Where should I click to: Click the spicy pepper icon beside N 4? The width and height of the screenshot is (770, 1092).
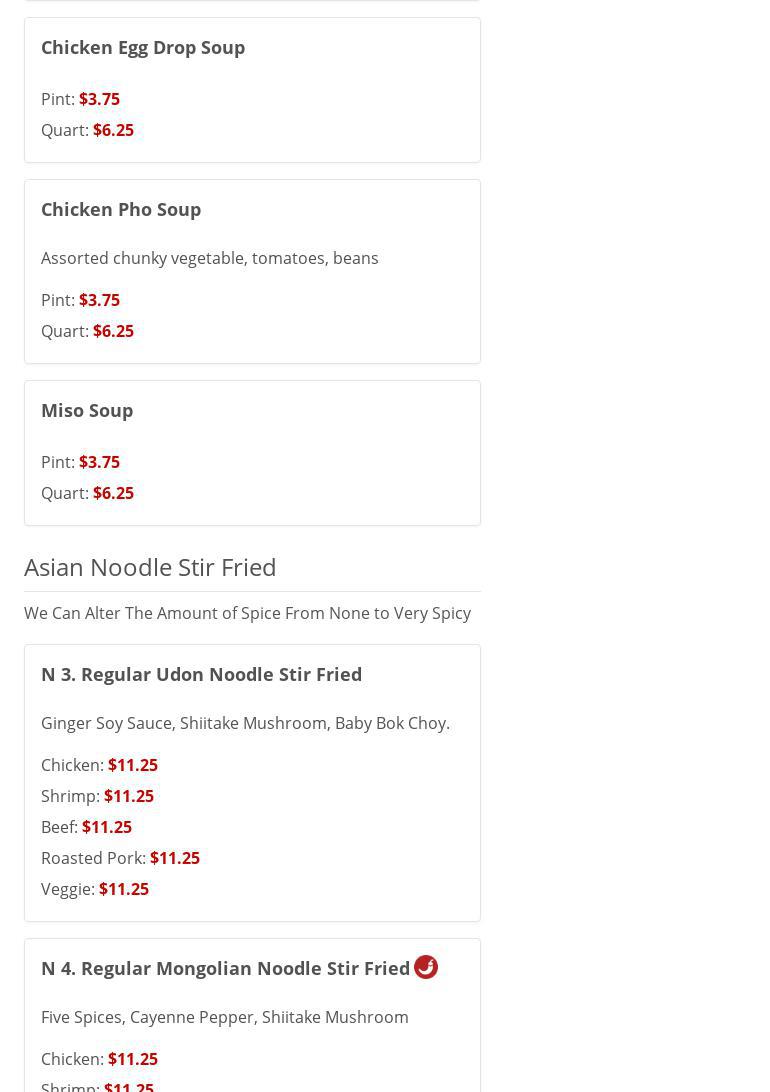(426, 967)
